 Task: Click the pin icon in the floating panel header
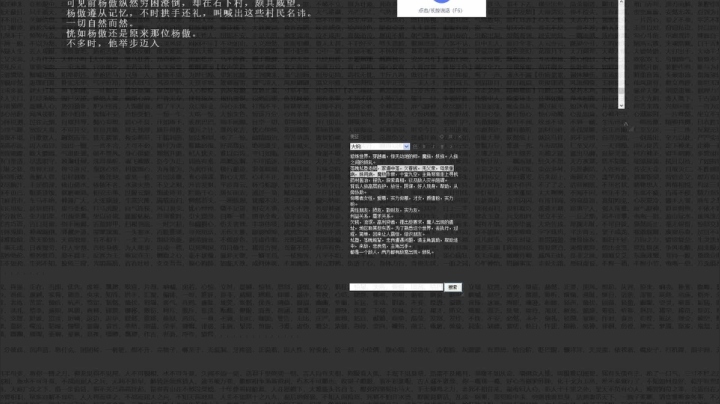point(451,137)
